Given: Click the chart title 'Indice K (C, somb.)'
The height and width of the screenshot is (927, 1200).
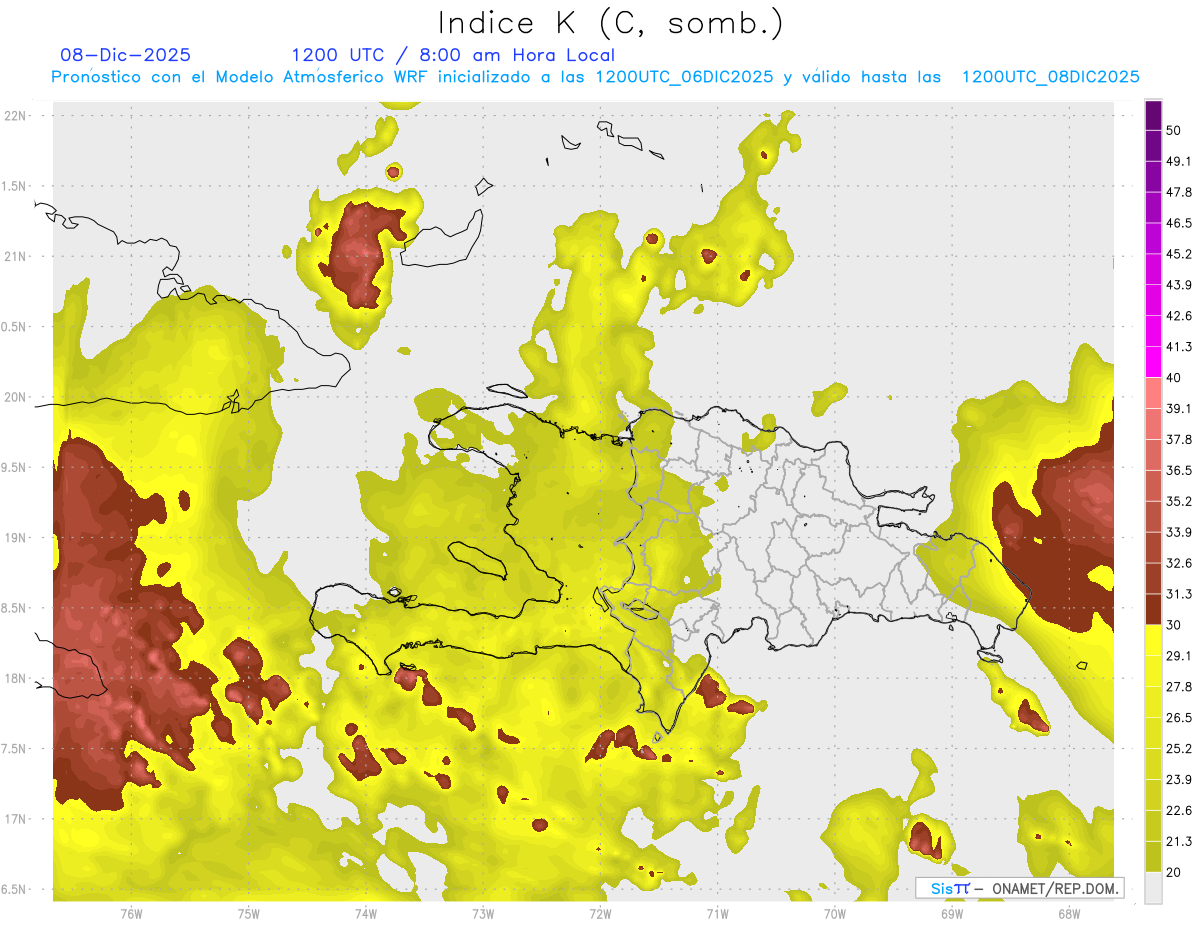Looking at the screenshot, I should (611, 23).
